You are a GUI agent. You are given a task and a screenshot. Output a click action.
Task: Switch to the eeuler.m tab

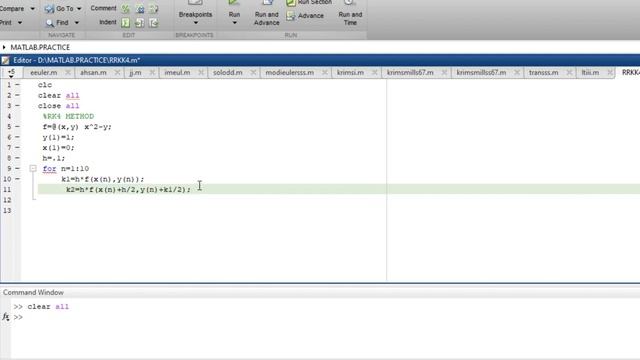(44, 73)
